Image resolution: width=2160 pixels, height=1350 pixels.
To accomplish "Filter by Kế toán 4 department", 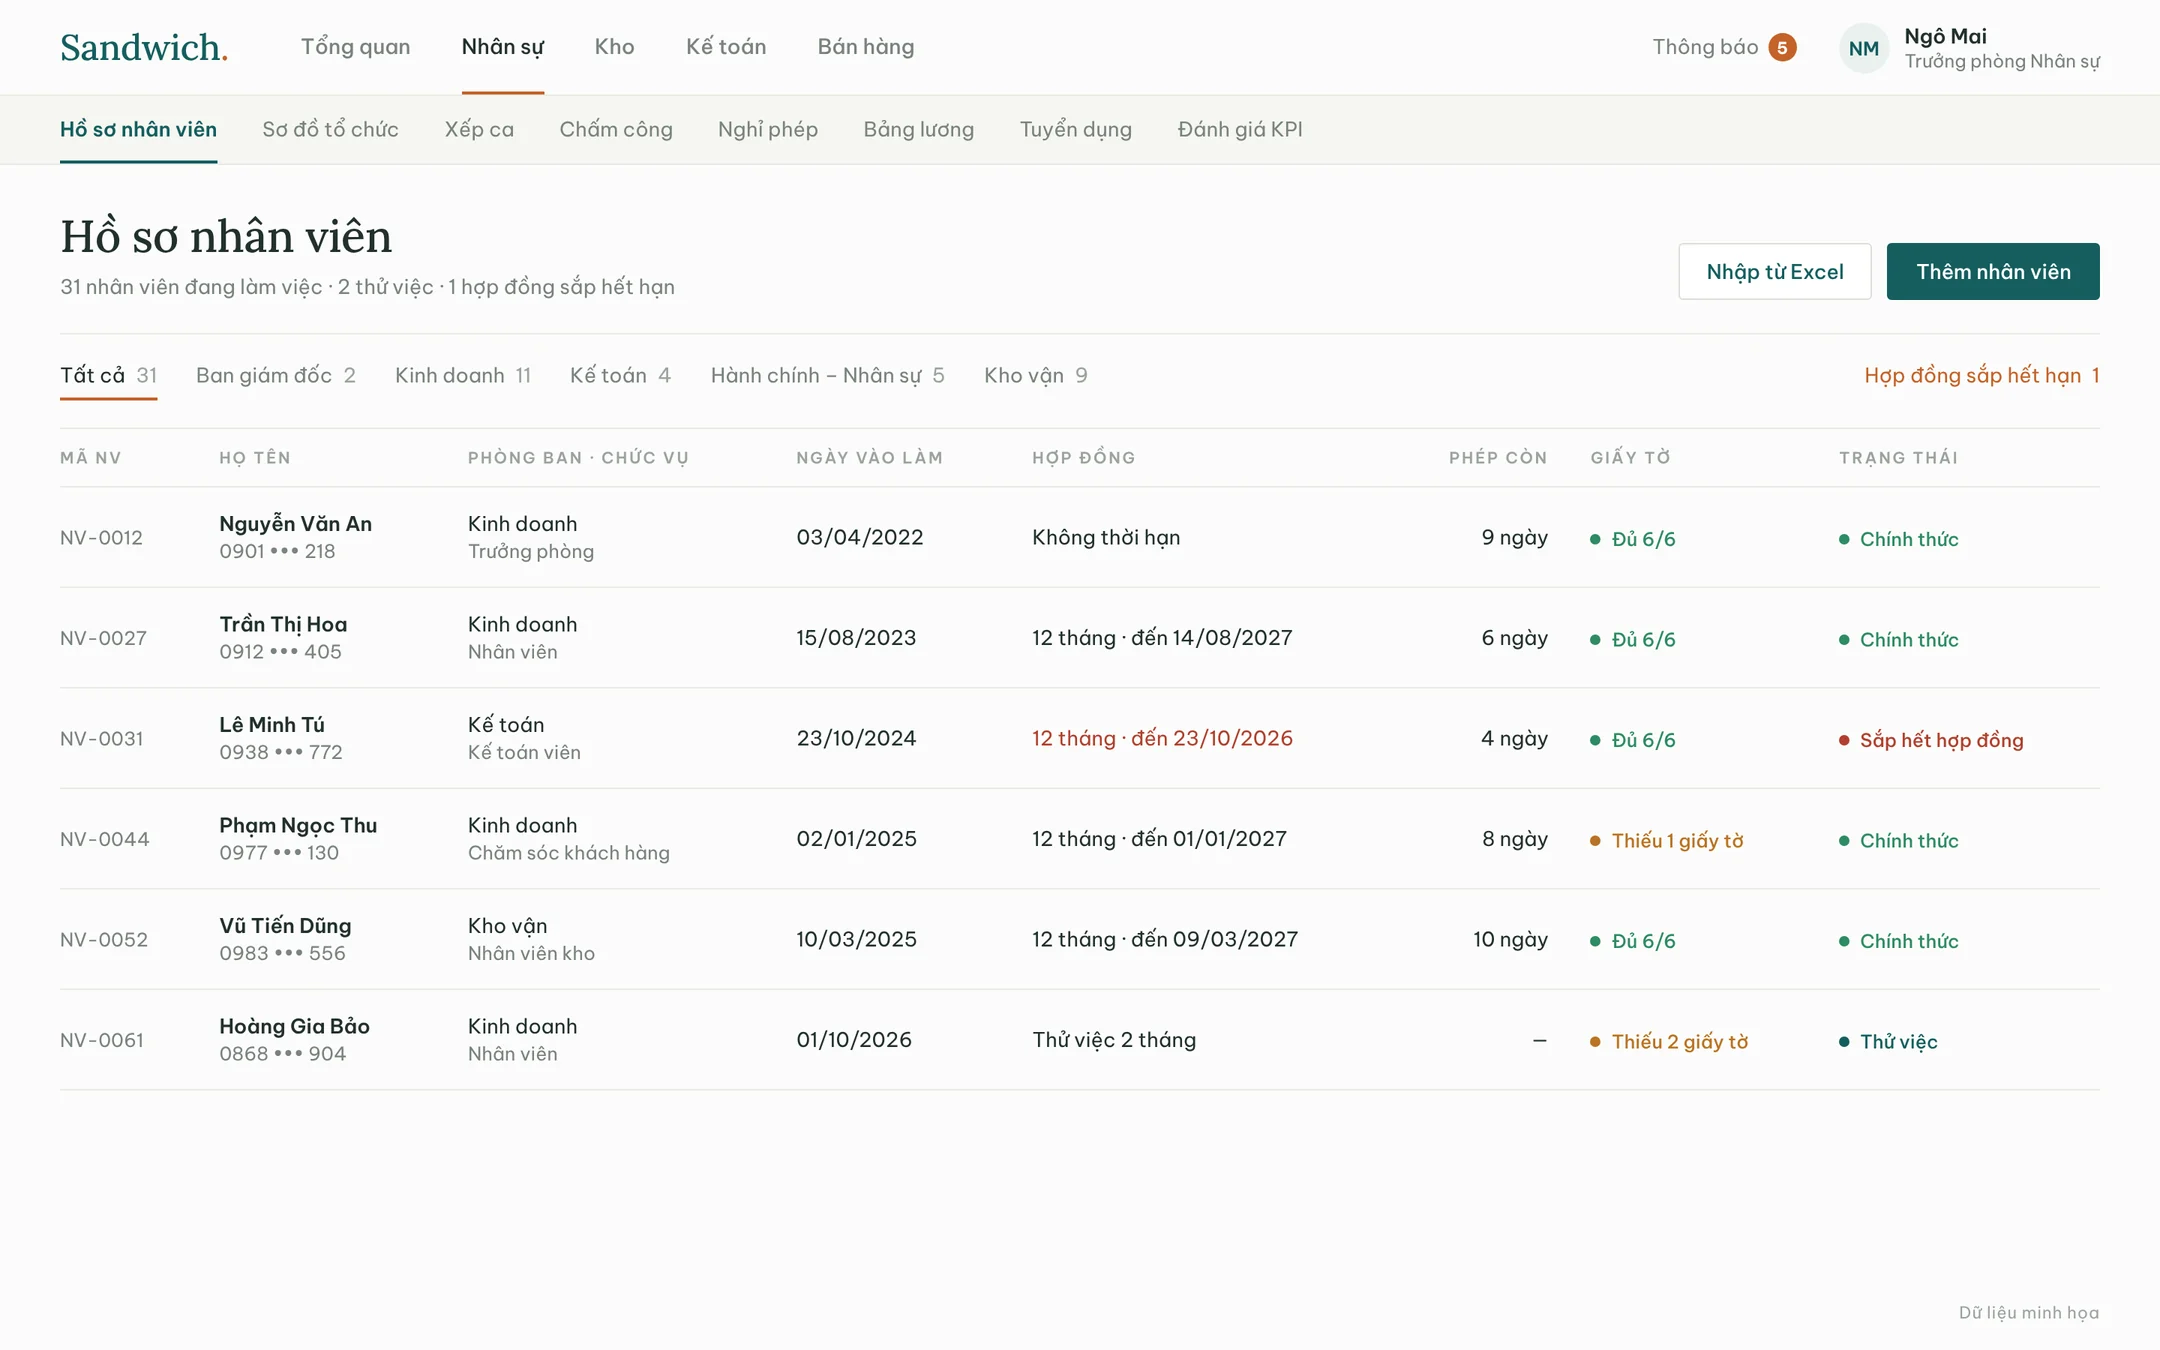I will 620,375.
